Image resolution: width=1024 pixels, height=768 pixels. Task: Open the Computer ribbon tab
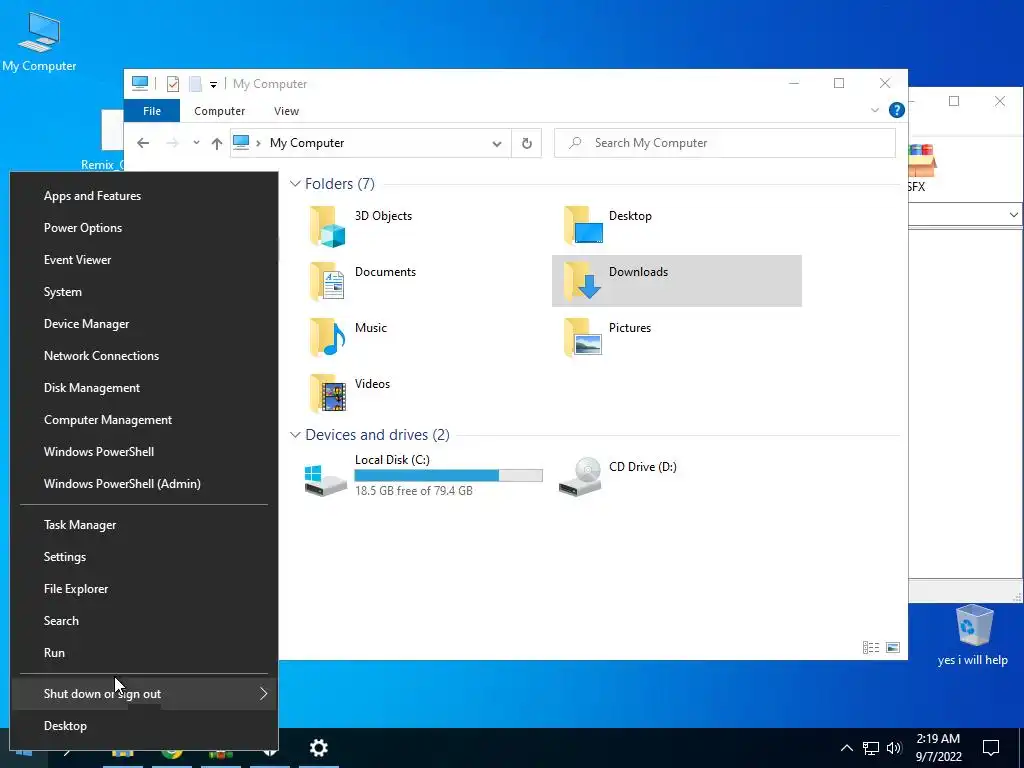219,111
